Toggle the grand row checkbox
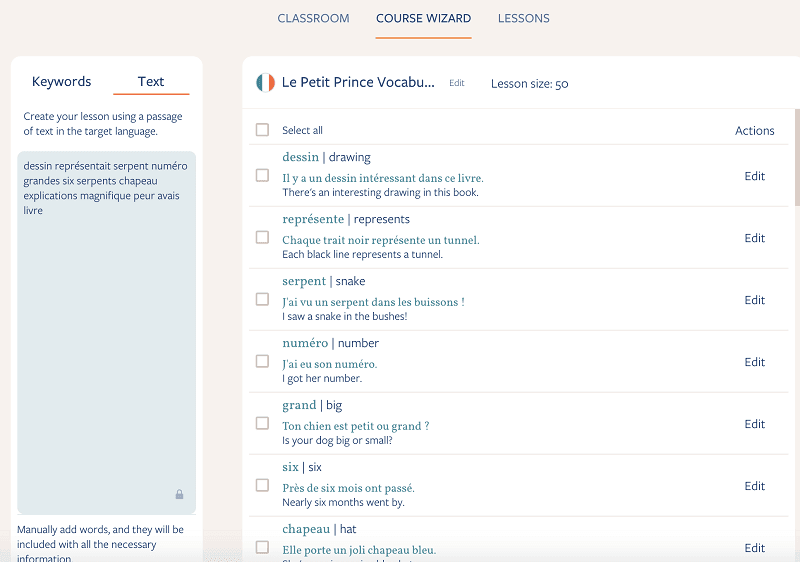This screenshot has width=800, height=562. click(x=262, y=423)
